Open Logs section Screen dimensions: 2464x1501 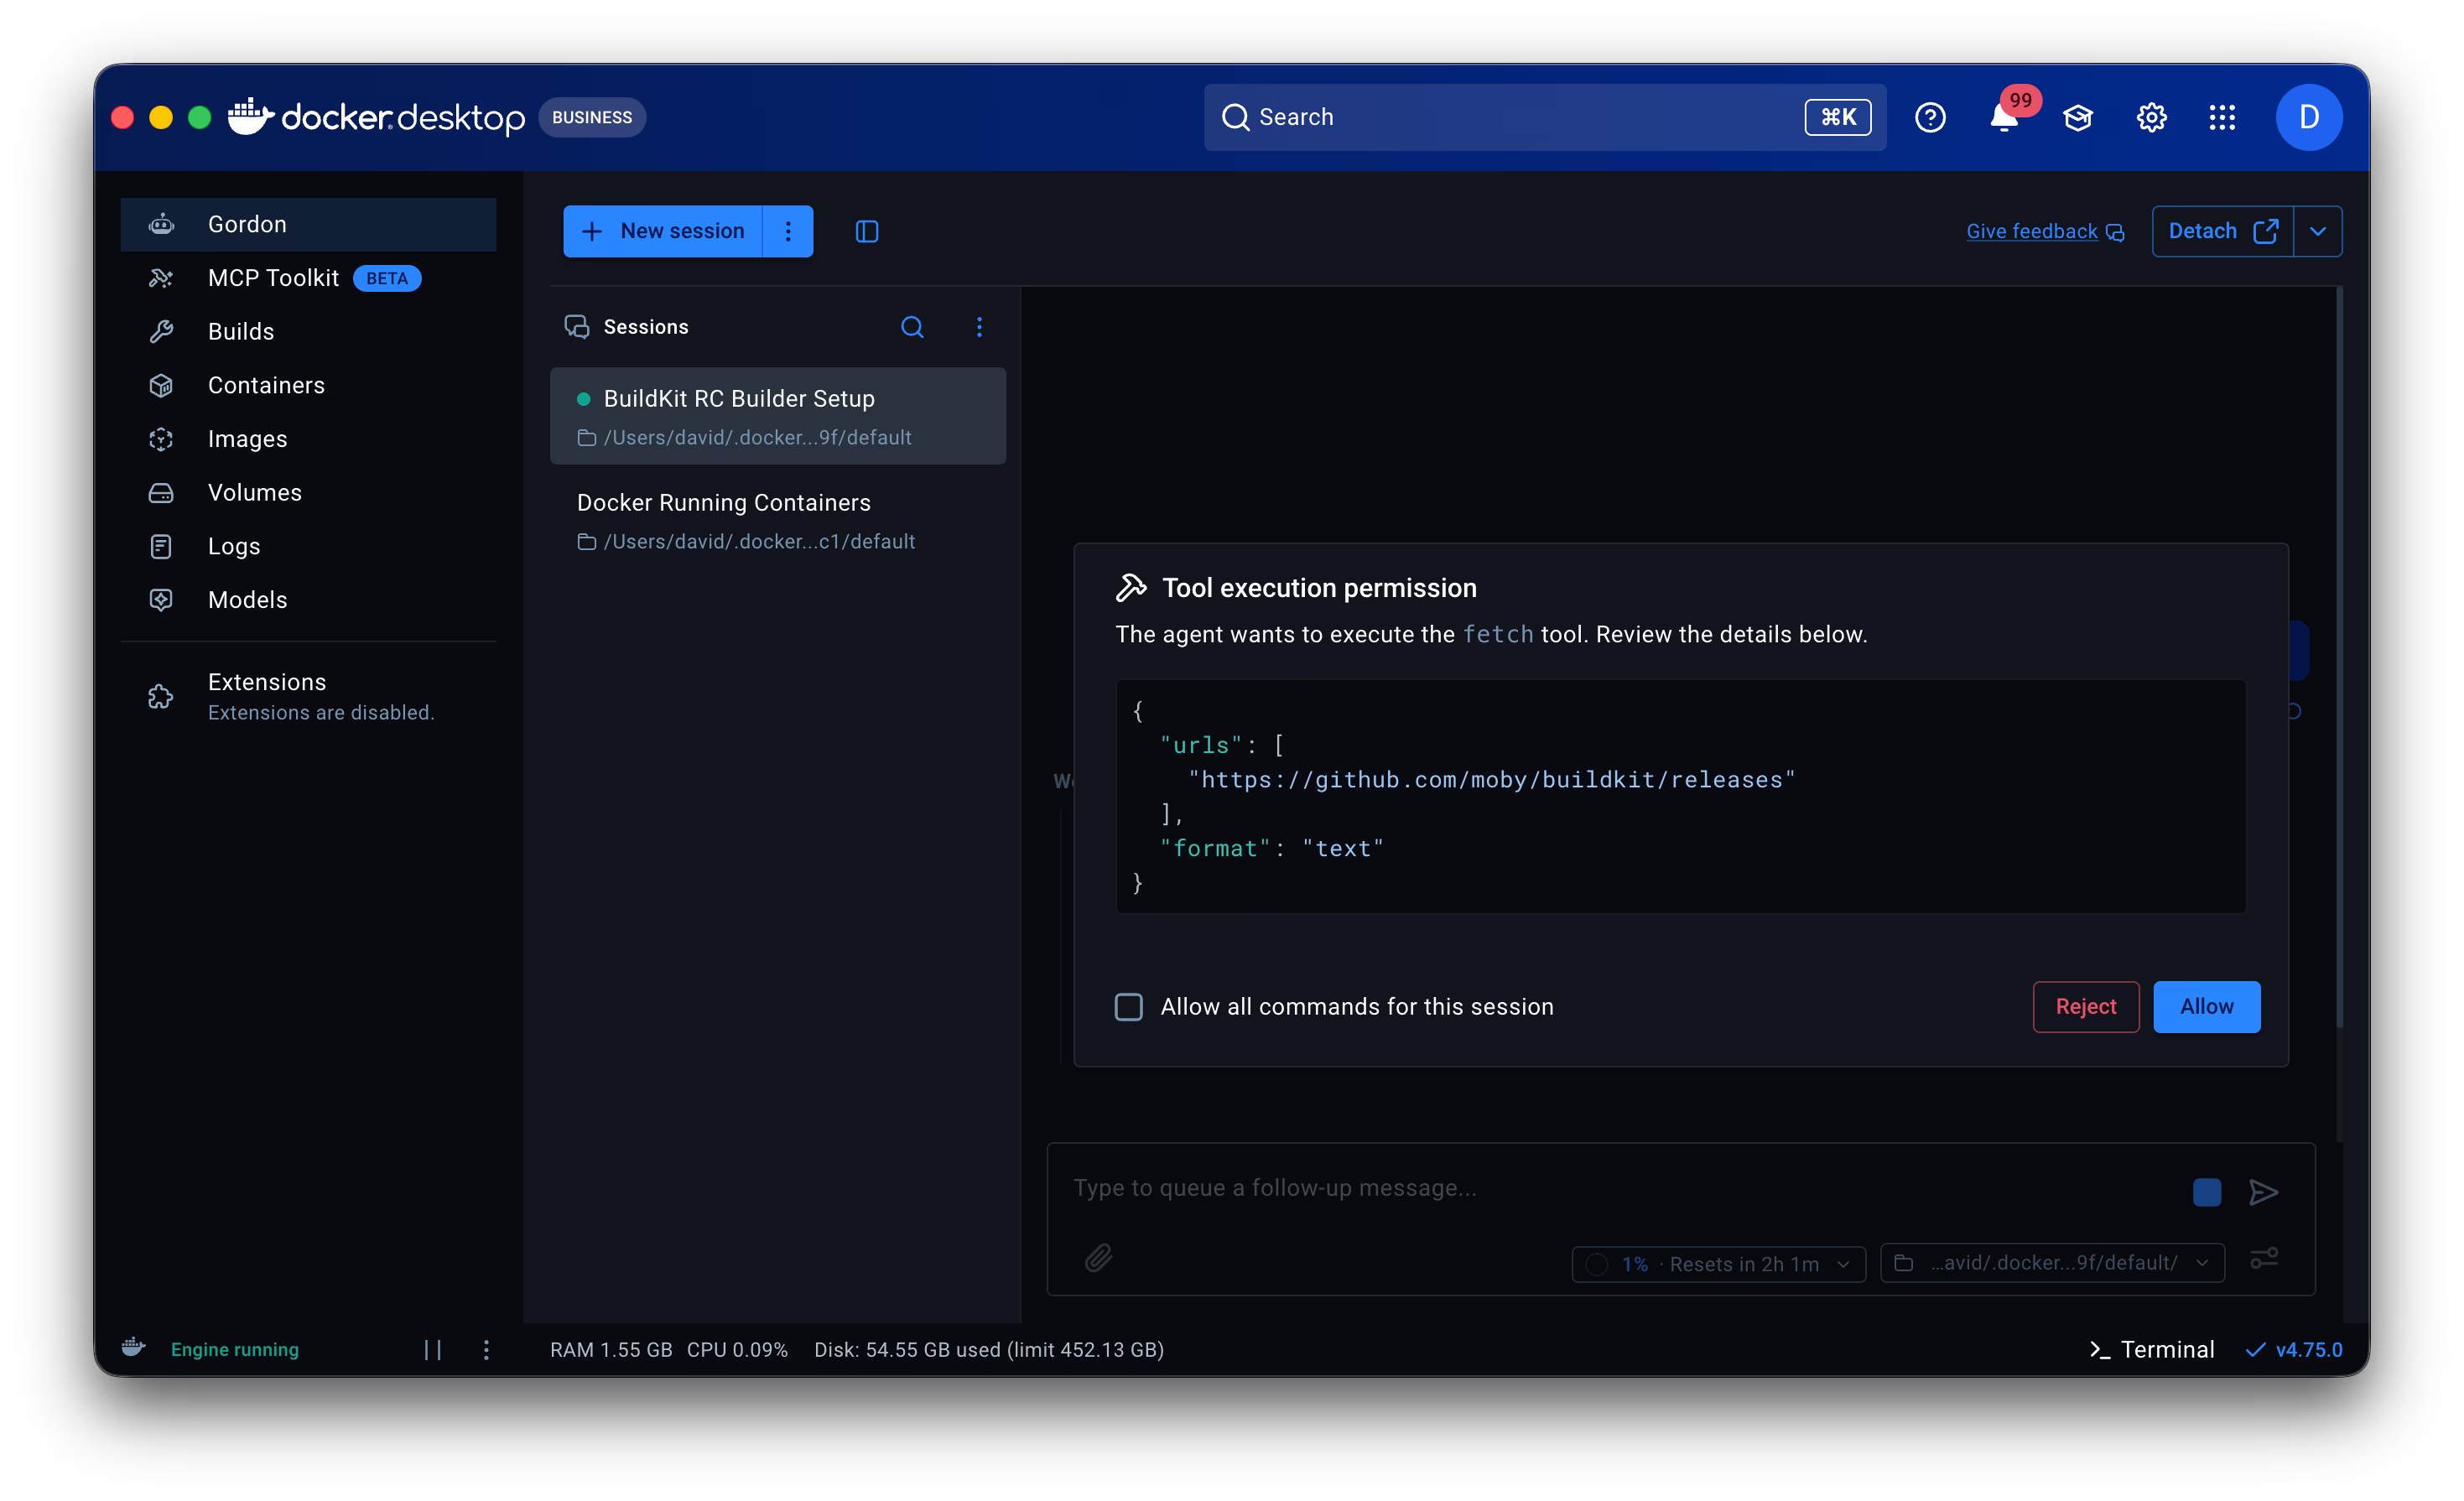click(x=308, y=546)
